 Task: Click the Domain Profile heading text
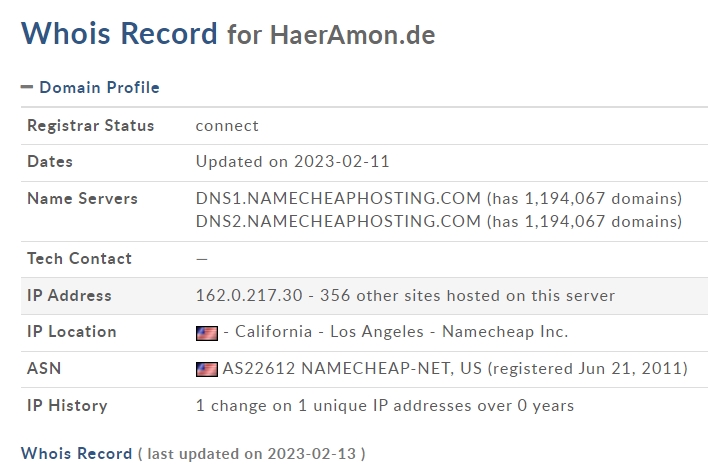(99, 88)
